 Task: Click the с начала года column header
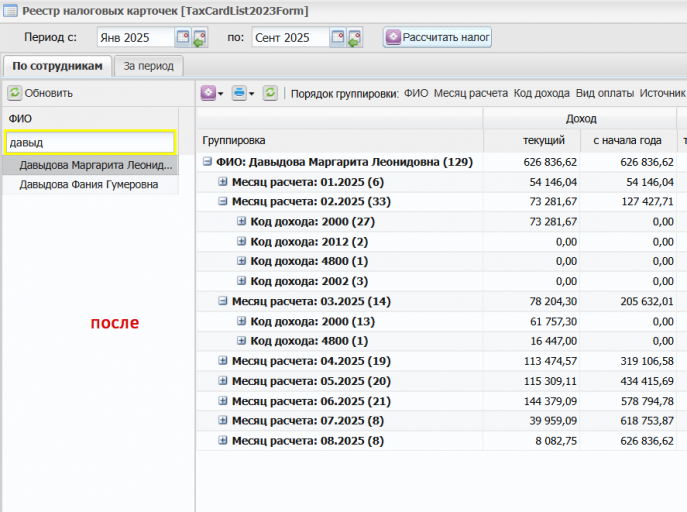pyautogui.click(x=628, y=141)
